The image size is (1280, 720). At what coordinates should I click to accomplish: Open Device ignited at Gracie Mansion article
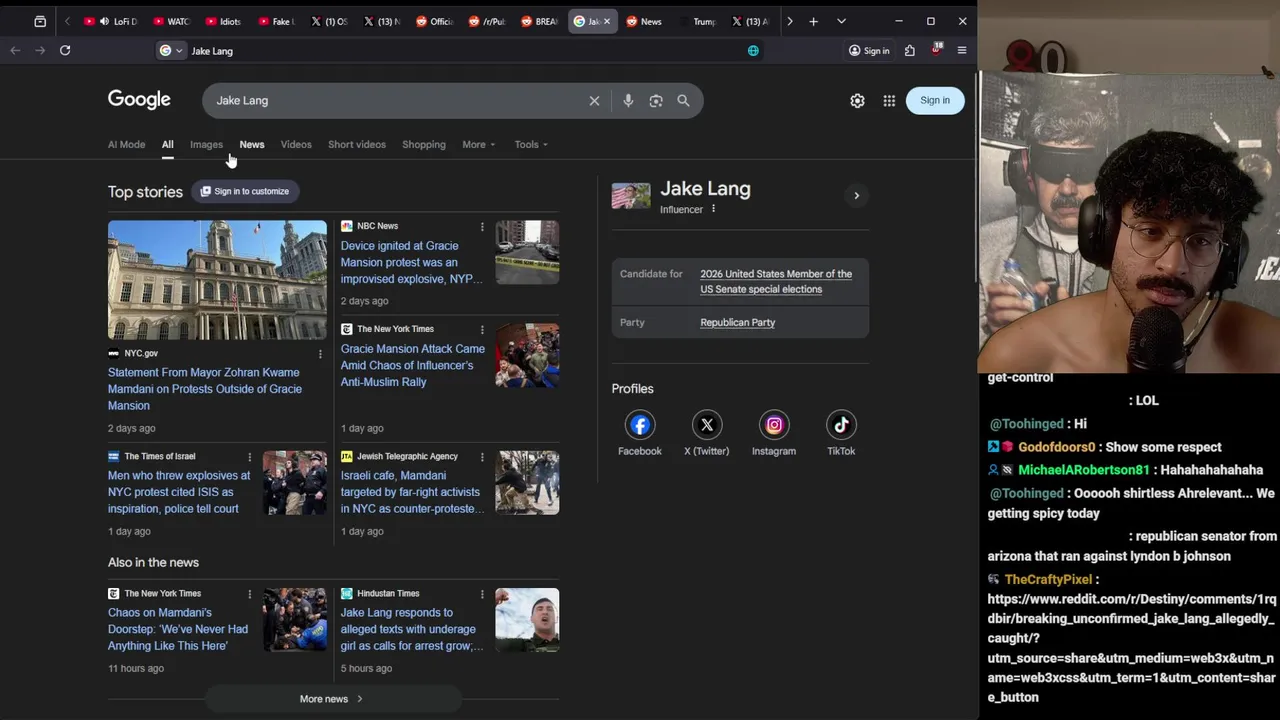coord(412,262)
